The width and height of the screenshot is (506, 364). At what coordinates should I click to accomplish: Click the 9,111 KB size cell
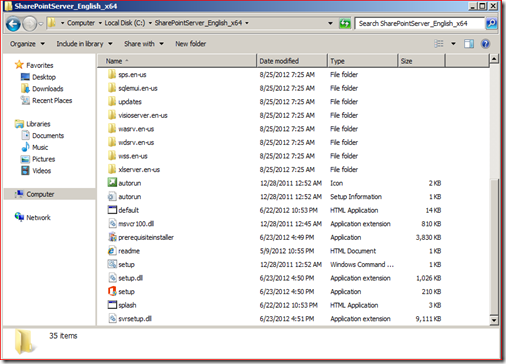[x=428, y=319]
